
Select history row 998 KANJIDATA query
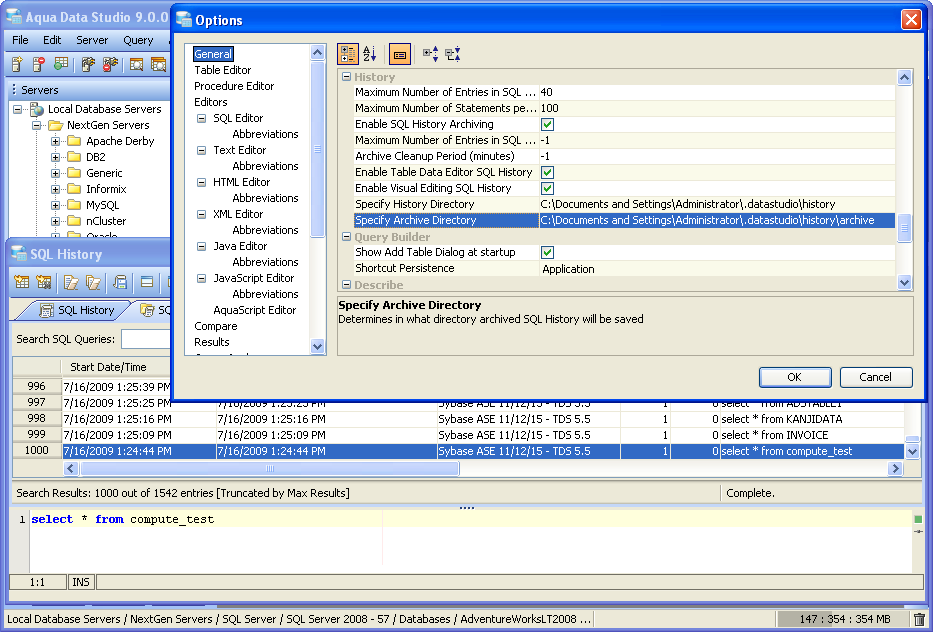pyautogui.click(x=458, y=419)
